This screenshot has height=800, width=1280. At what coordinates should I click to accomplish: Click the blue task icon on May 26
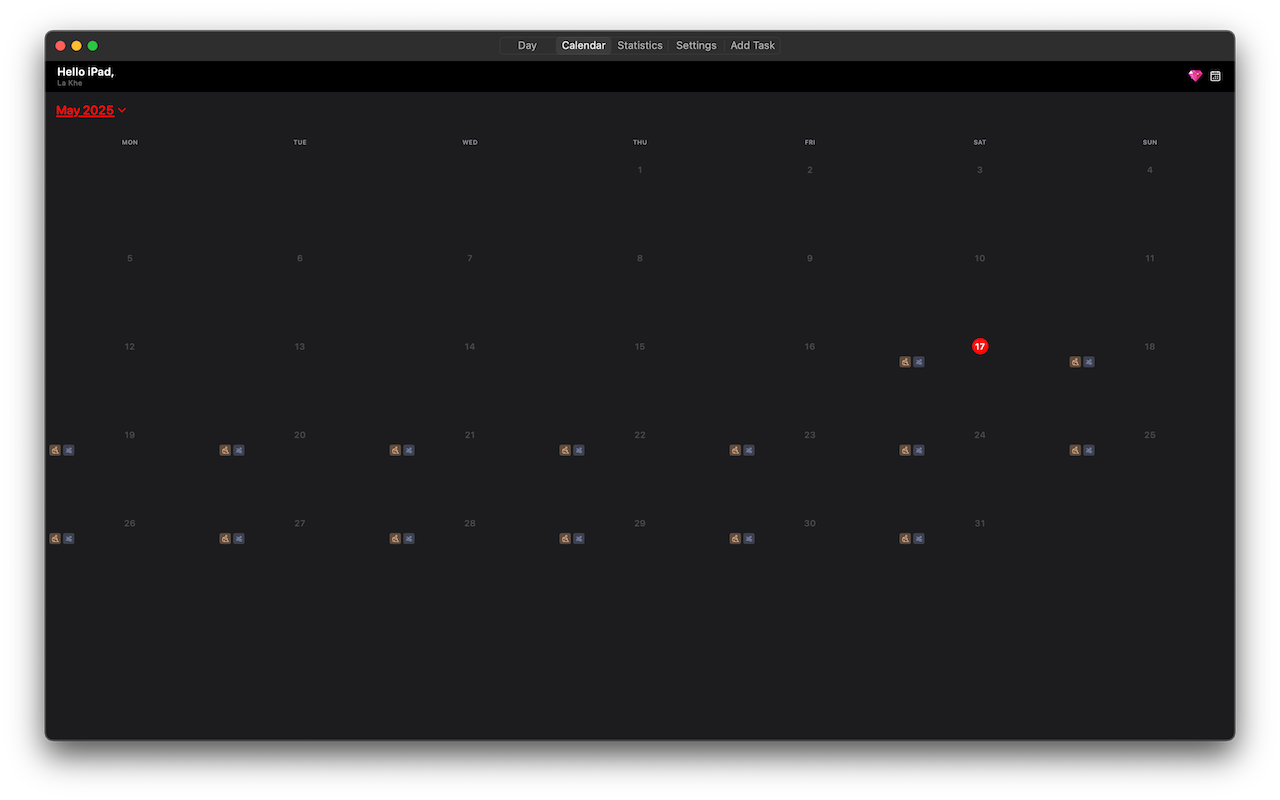click(x=69, y=538)
